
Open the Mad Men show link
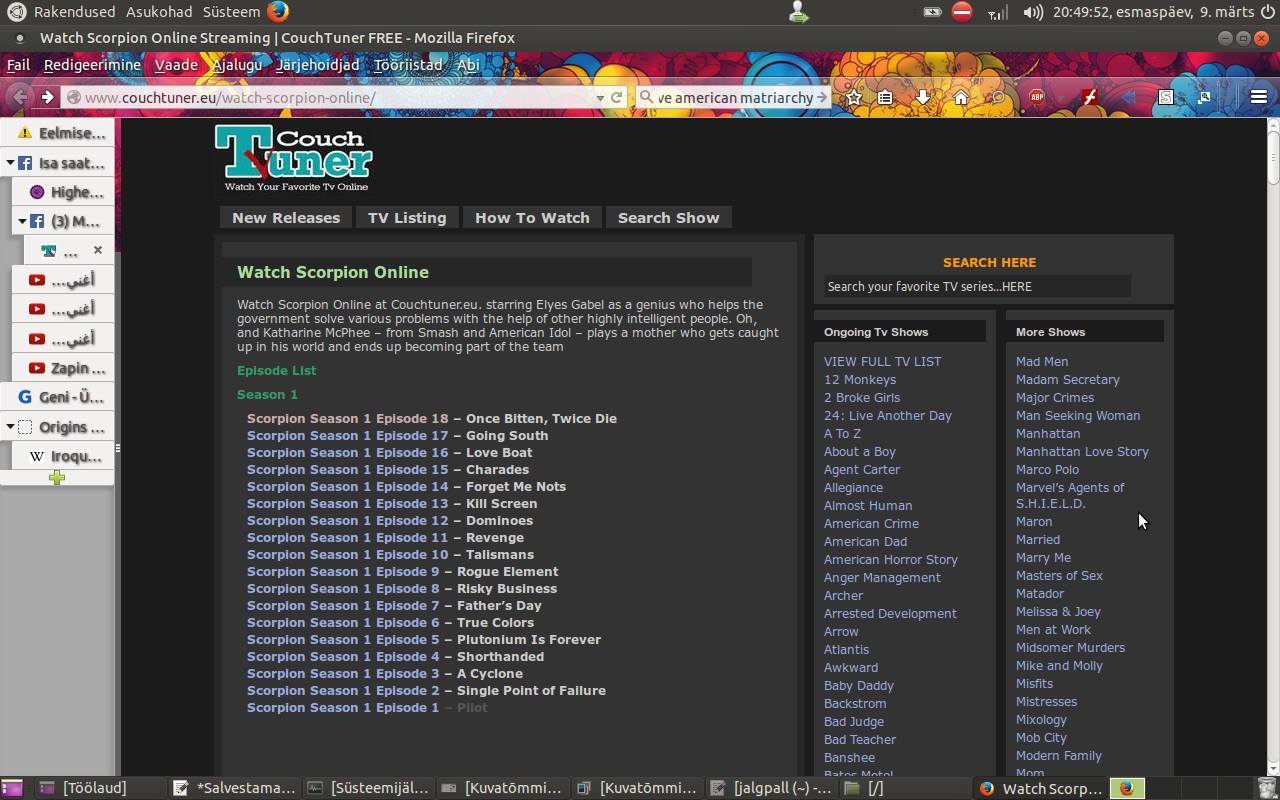tap(1042, 362)
